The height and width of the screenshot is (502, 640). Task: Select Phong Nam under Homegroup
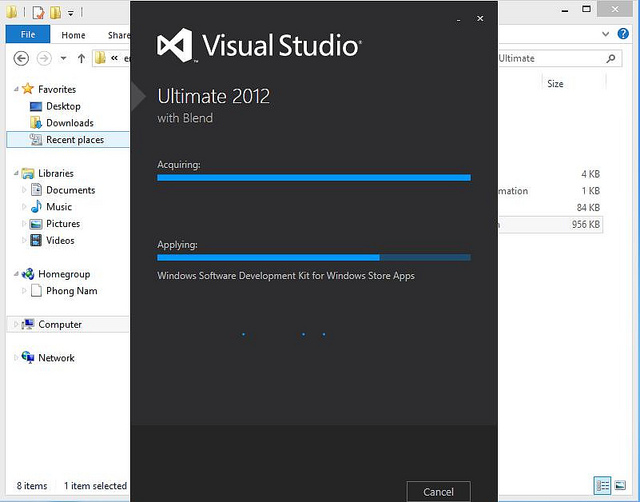[x=72, y=291]
